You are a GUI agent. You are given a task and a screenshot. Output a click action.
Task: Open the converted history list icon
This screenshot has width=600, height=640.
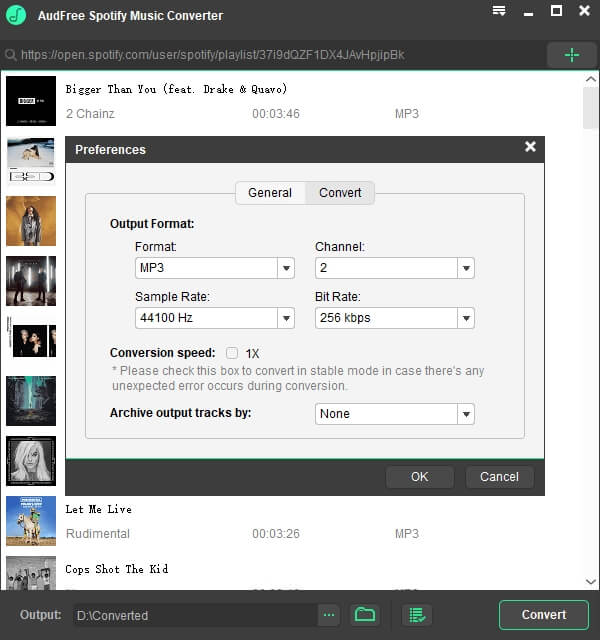(x=416, y=615)
